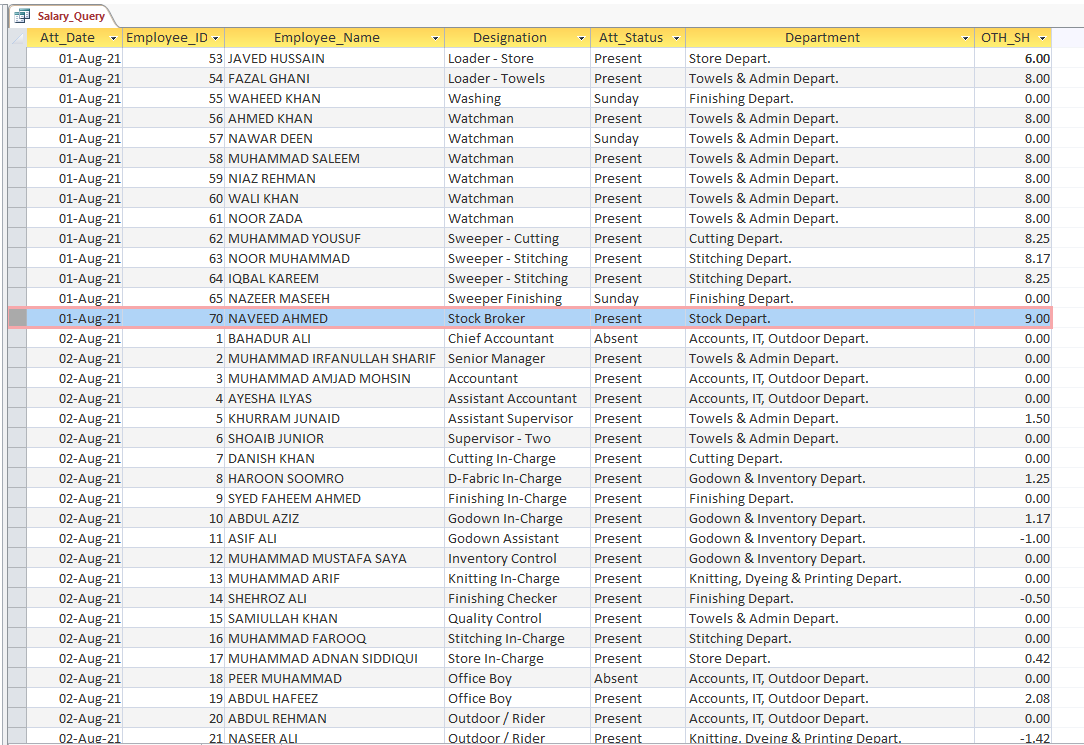Image resolution: width=1084 pixels, height=745 pixels.
Task: Click the Att_Date column header
Action: (75, 38)
